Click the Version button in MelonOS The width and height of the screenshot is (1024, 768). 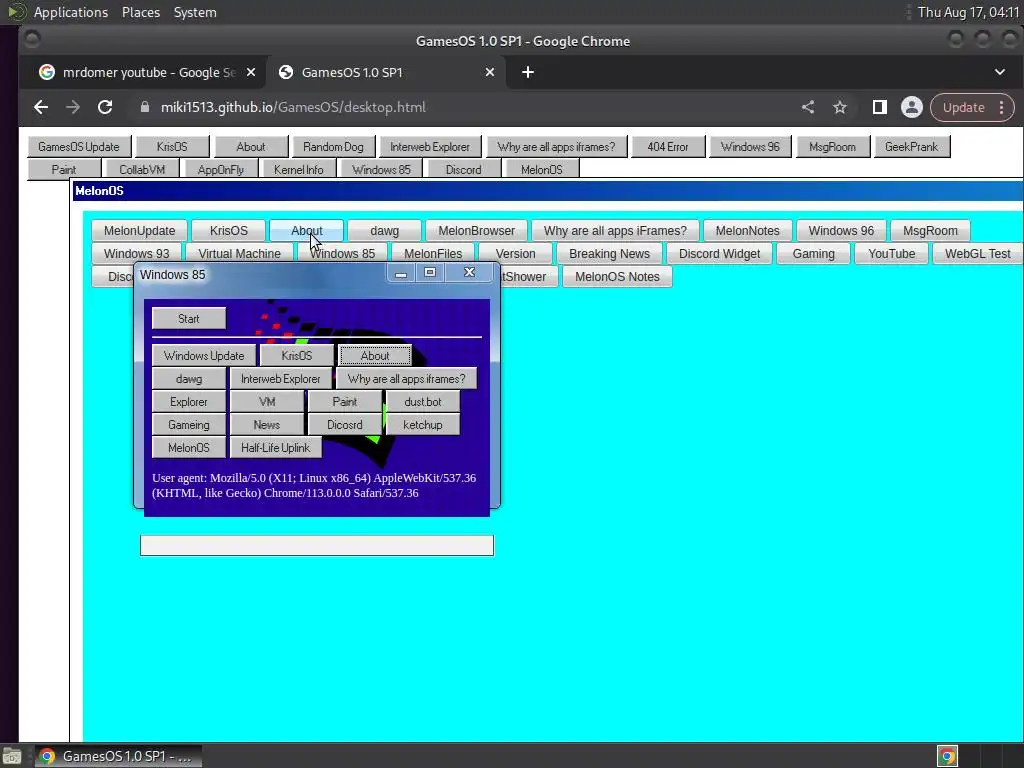(515, 253)
